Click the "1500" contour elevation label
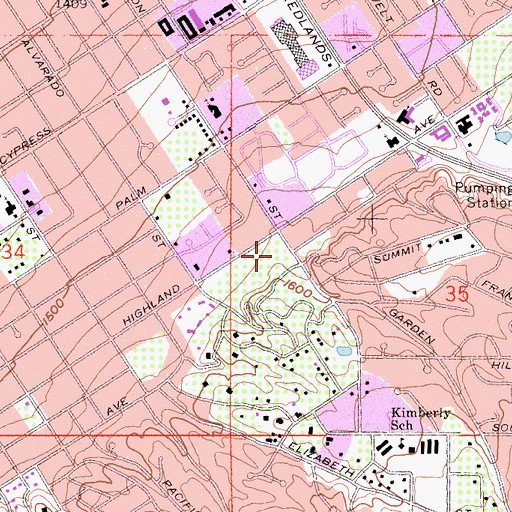512x512 pixels. [53, 312]
